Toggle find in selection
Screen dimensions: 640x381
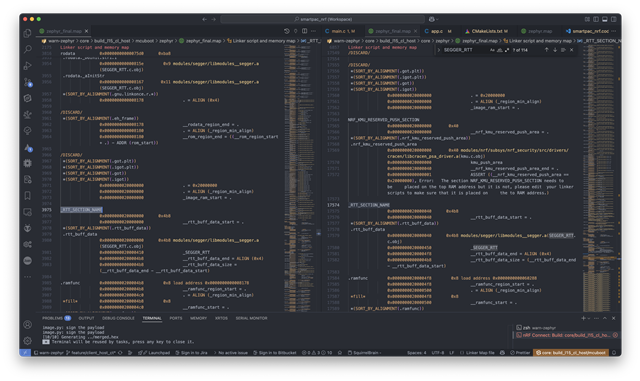point(563,50)
